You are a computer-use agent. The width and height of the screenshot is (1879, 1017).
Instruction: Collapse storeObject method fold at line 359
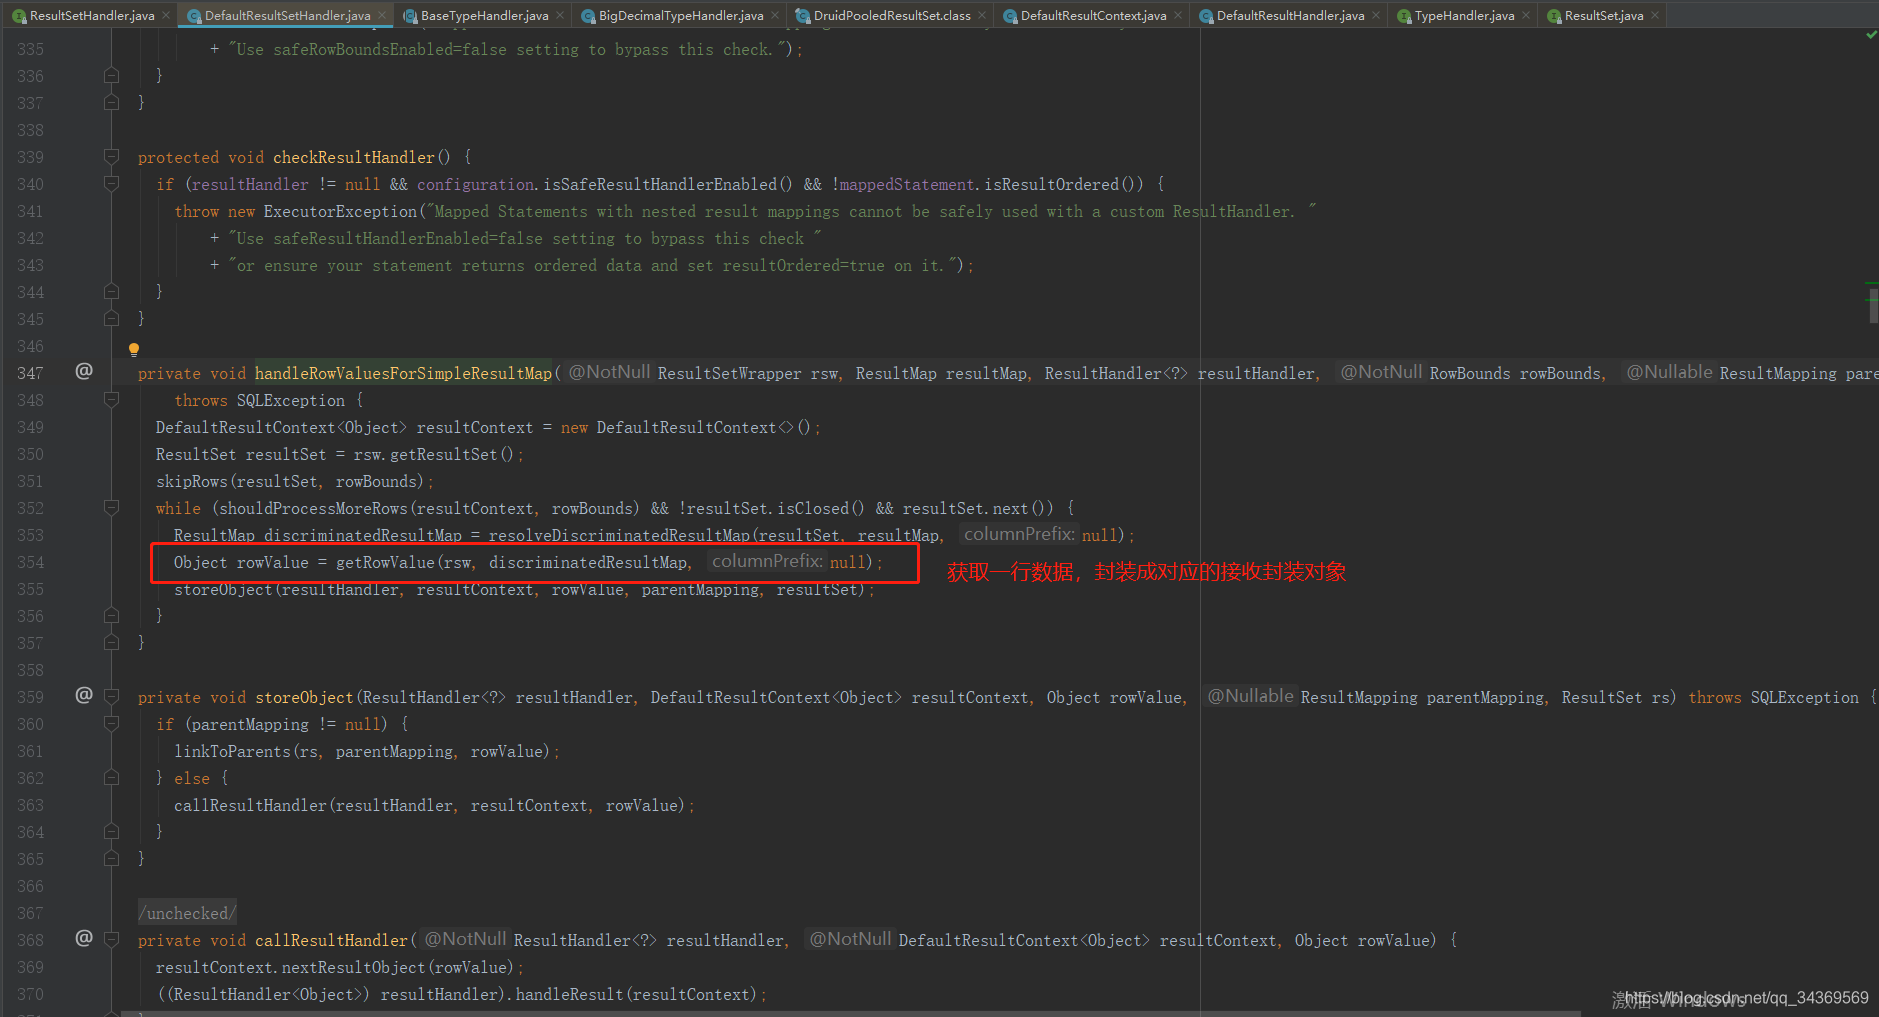pyautogui.click(x=111, y=697)
